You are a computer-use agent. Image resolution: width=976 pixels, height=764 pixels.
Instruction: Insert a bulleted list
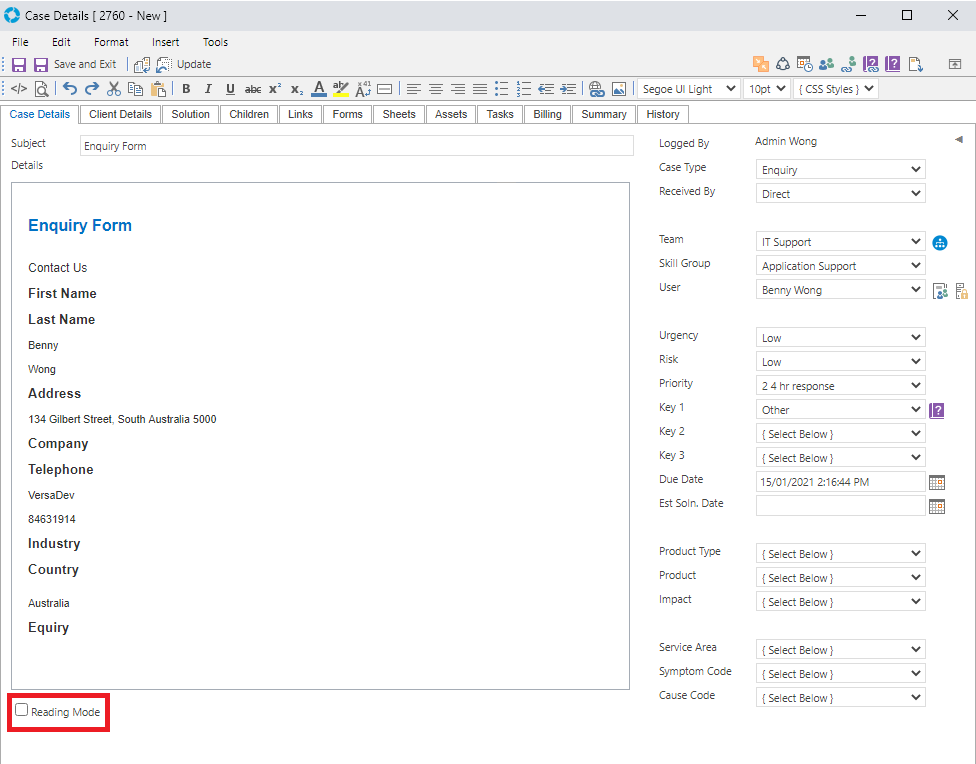(x=502, y=89)
